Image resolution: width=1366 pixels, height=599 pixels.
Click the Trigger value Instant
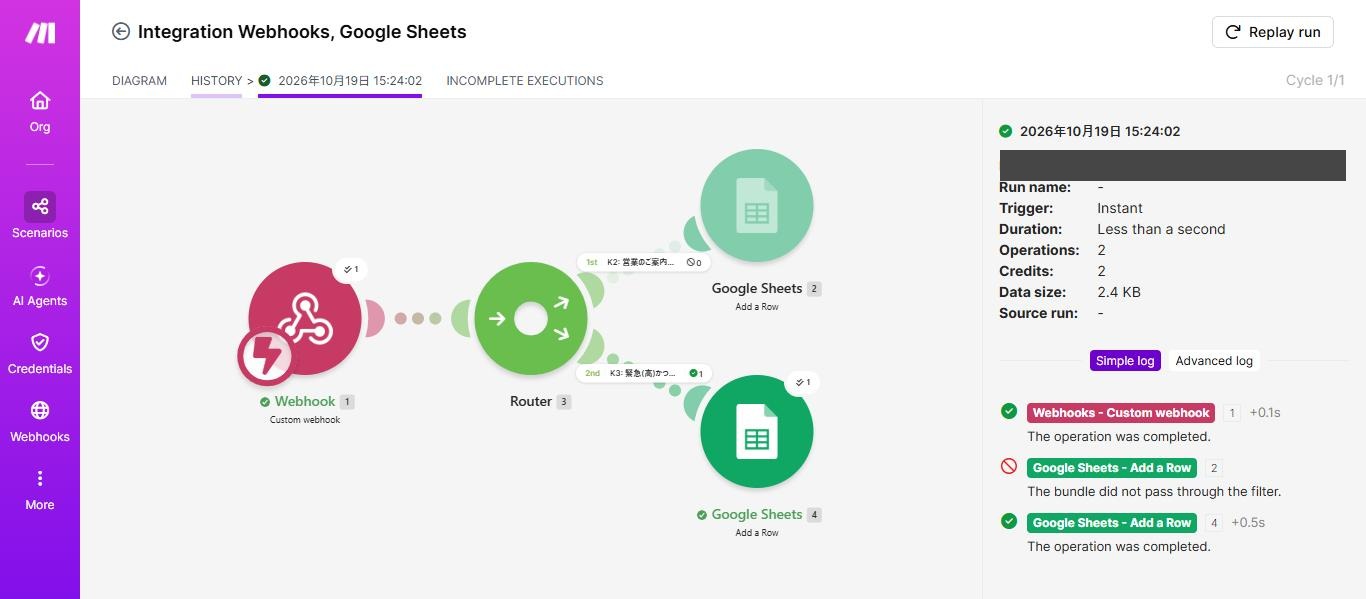(x=1120, y=208)
